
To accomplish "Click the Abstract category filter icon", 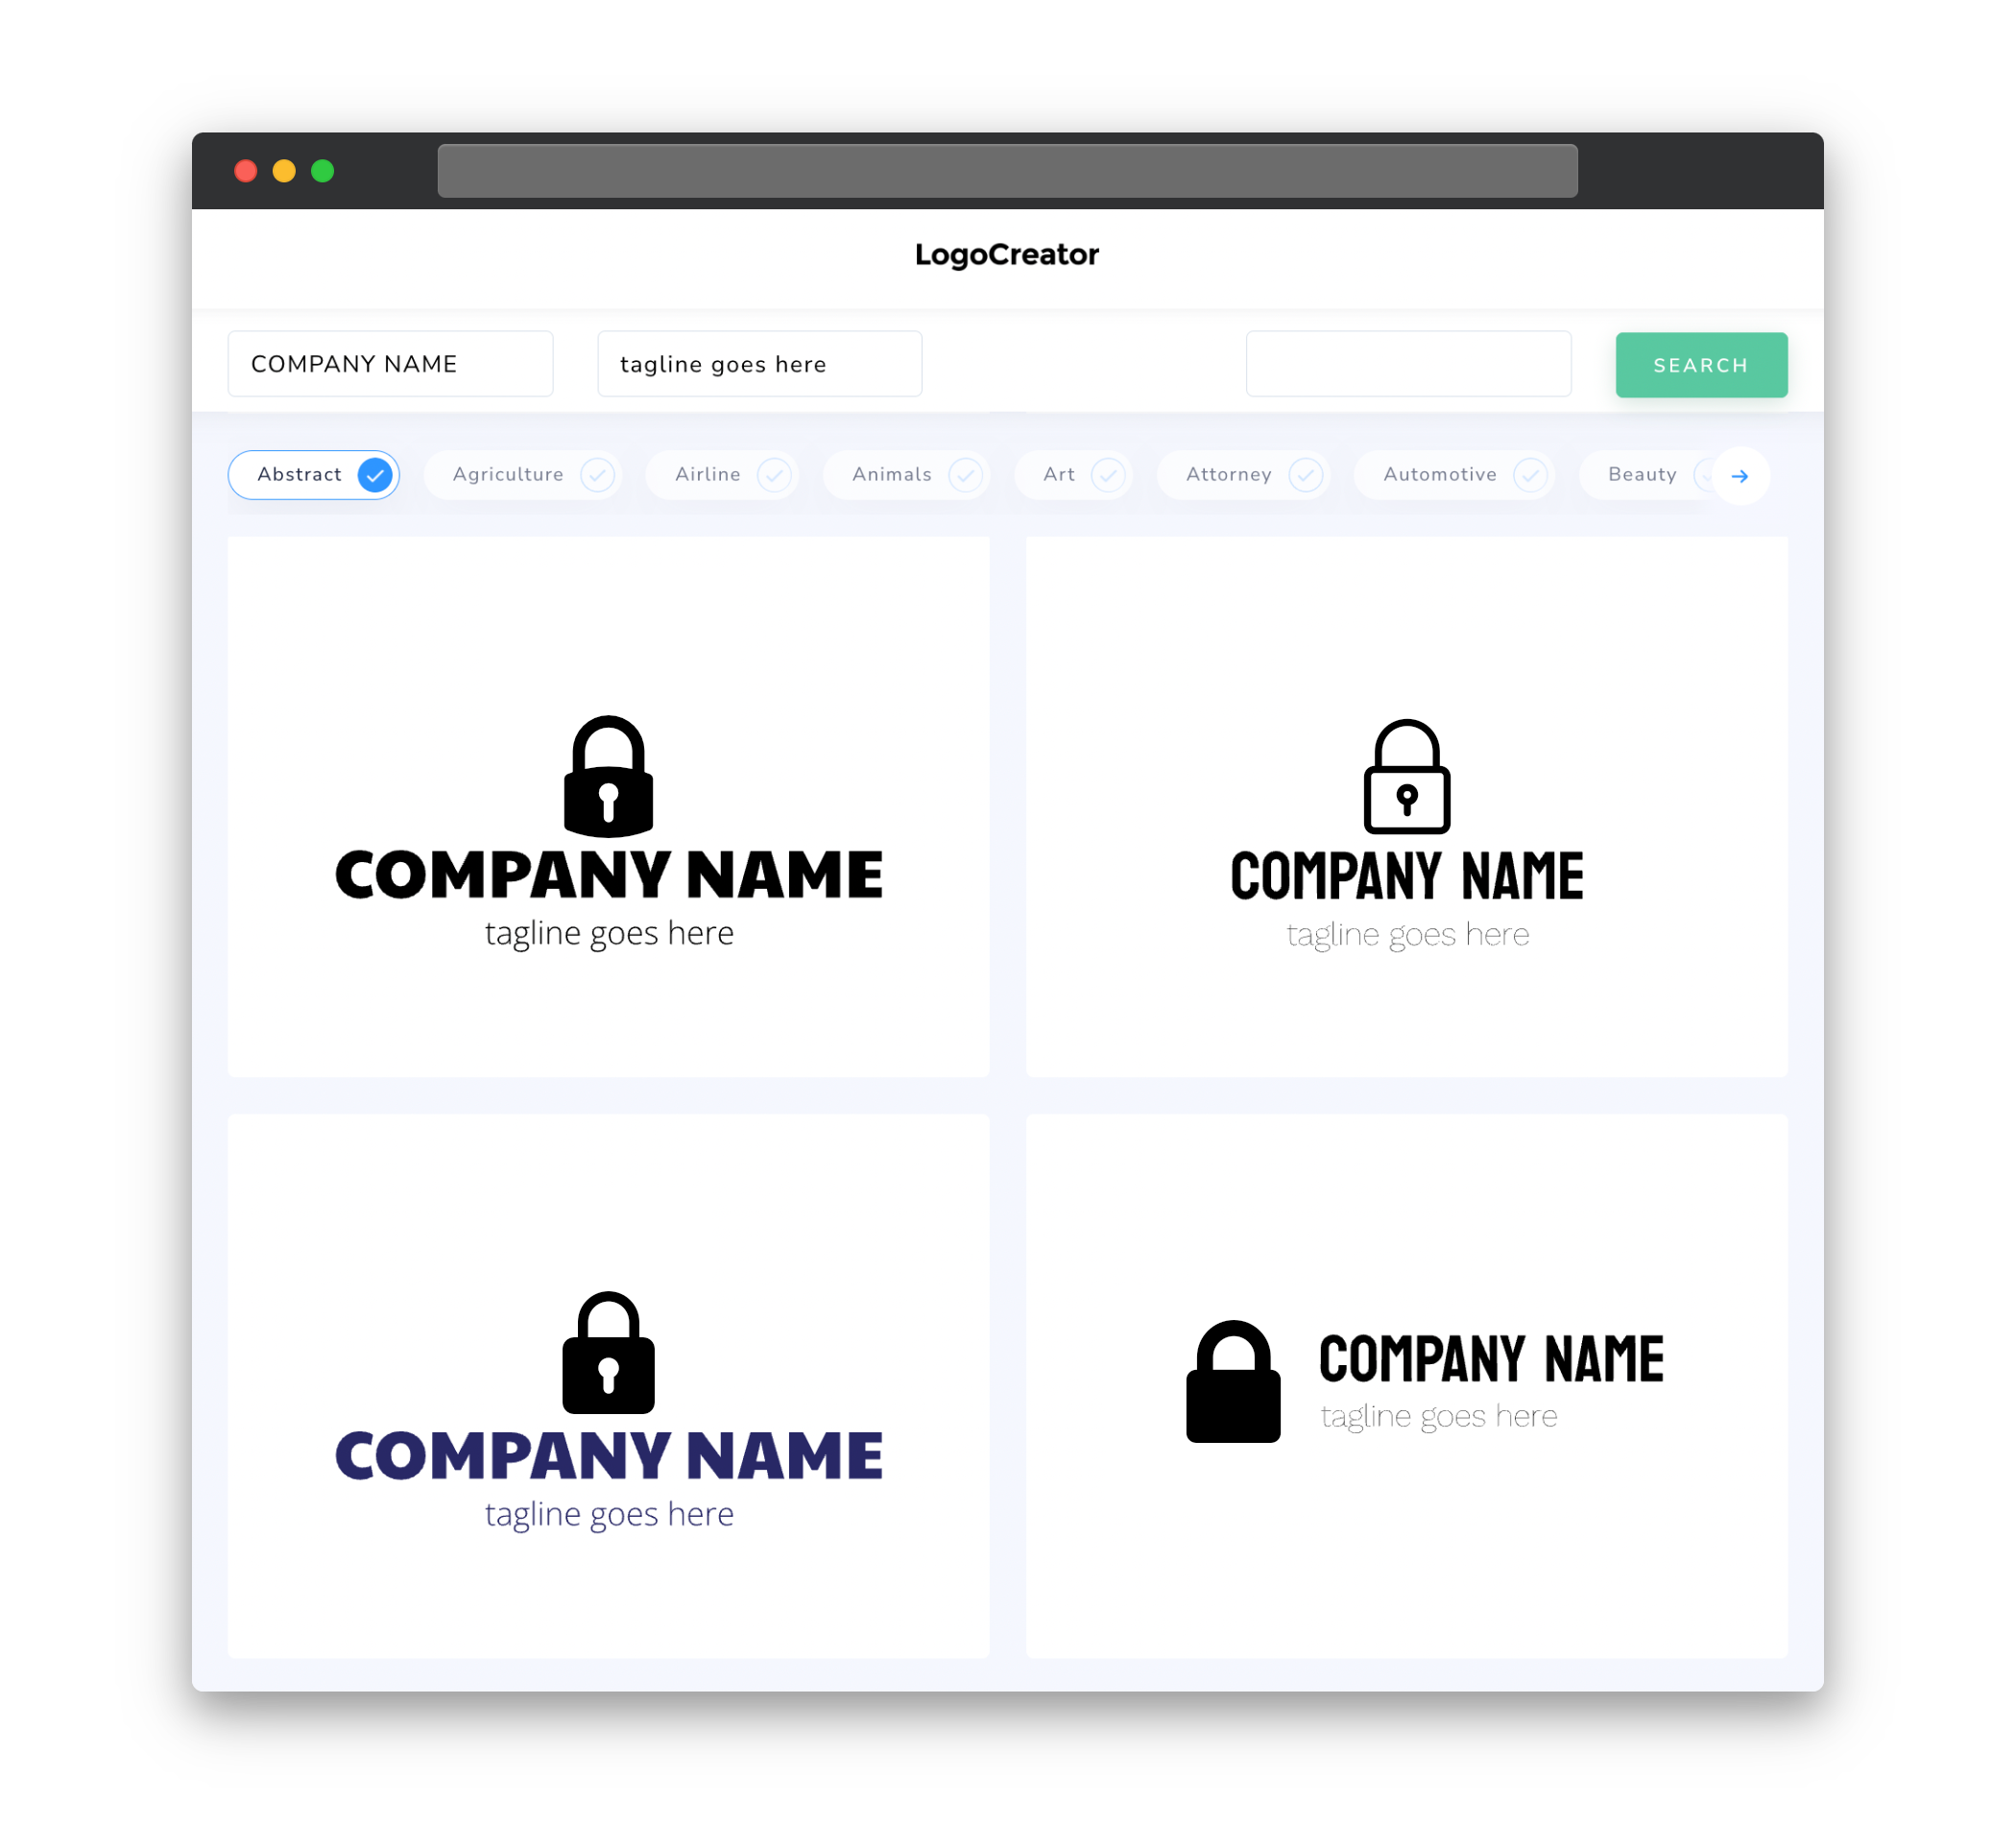I will point(374,474).
